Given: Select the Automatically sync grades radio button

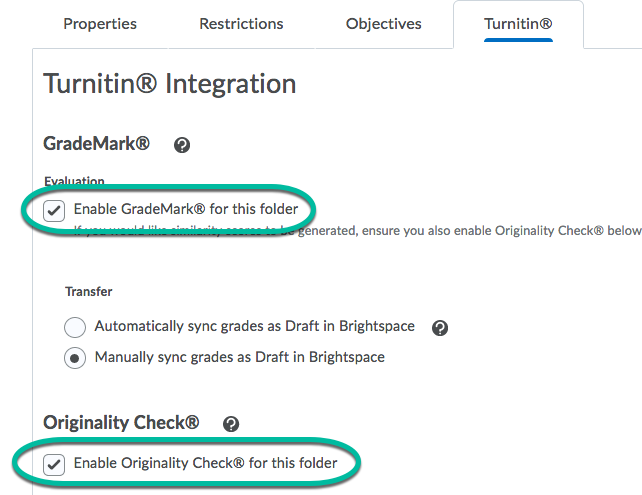Looking at the screenshot, I should coord(75,327).
